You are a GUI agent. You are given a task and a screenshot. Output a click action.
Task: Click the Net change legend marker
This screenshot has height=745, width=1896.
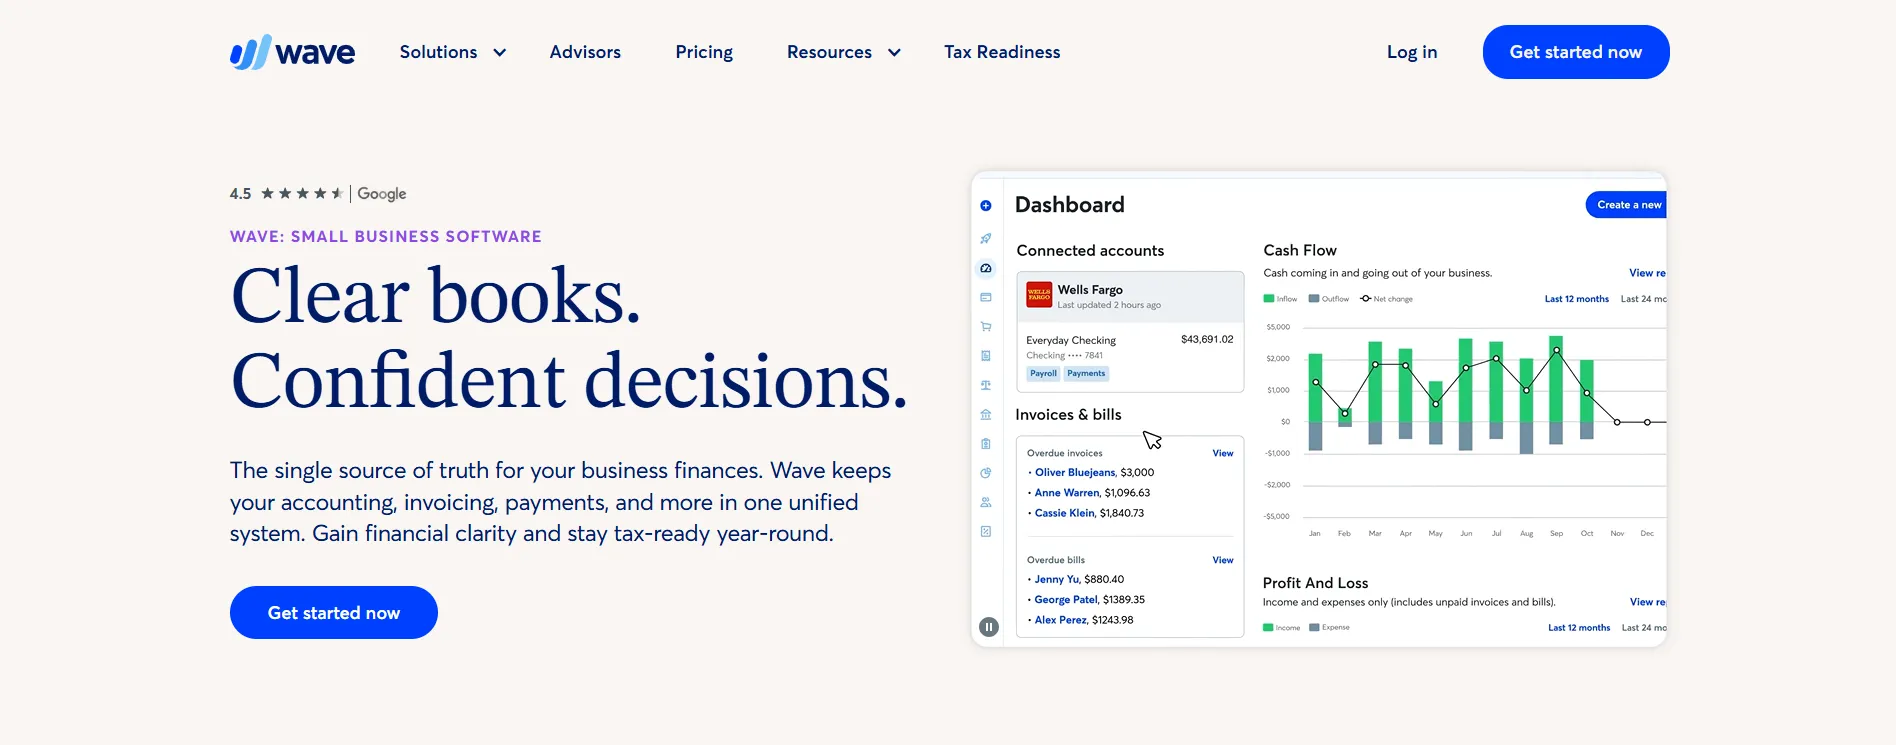click(1366, 299)
